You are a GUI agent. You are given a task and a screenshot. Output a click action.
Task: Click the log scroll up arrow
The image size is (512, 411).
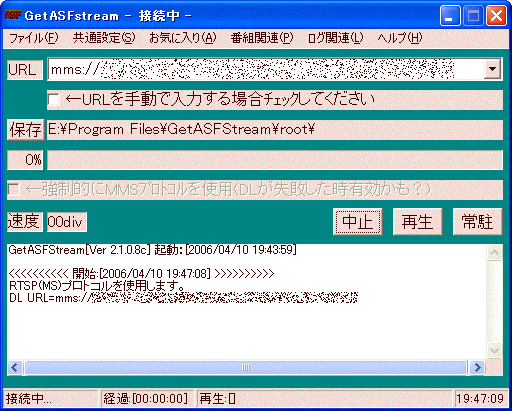point(494,253)
